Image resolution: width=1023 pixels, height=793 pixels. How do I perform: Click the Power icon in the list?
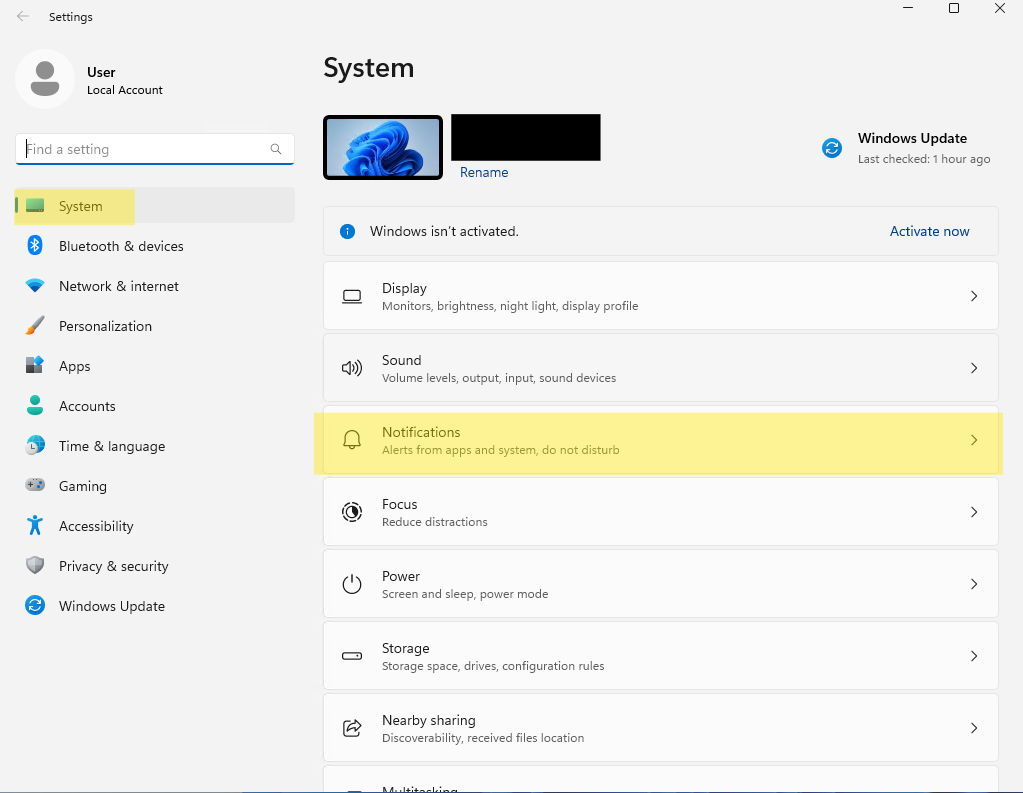pyautogui.click(x=352, y=584)
